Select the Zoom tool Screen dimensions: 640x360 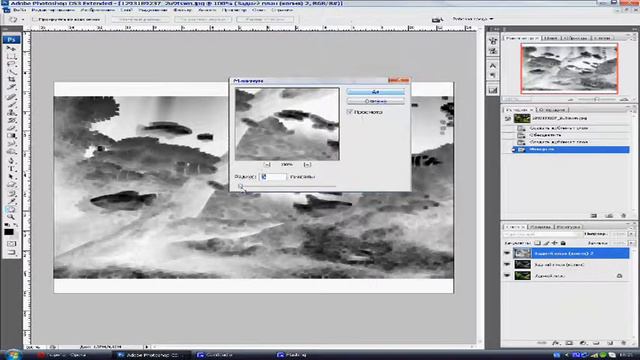(x=11, y=217)
